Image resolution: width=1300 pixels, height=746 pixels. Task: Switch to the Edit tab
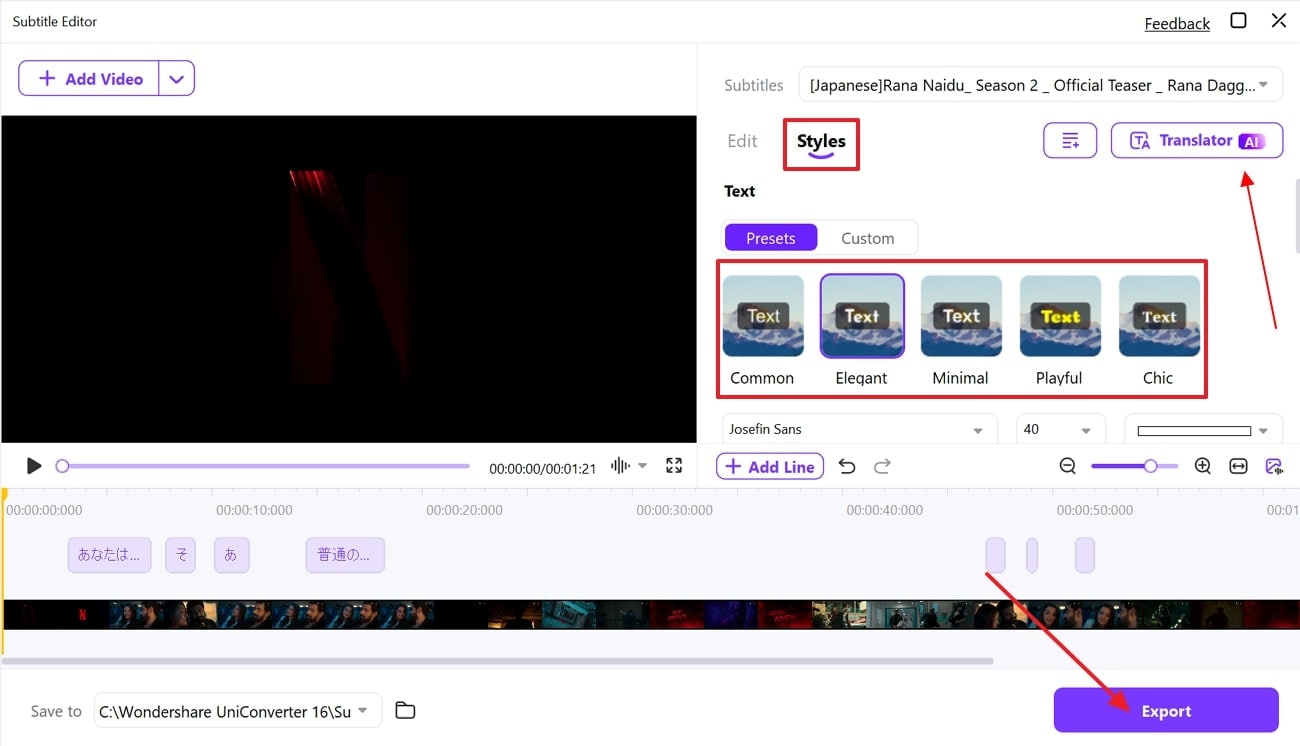[742, 141]
